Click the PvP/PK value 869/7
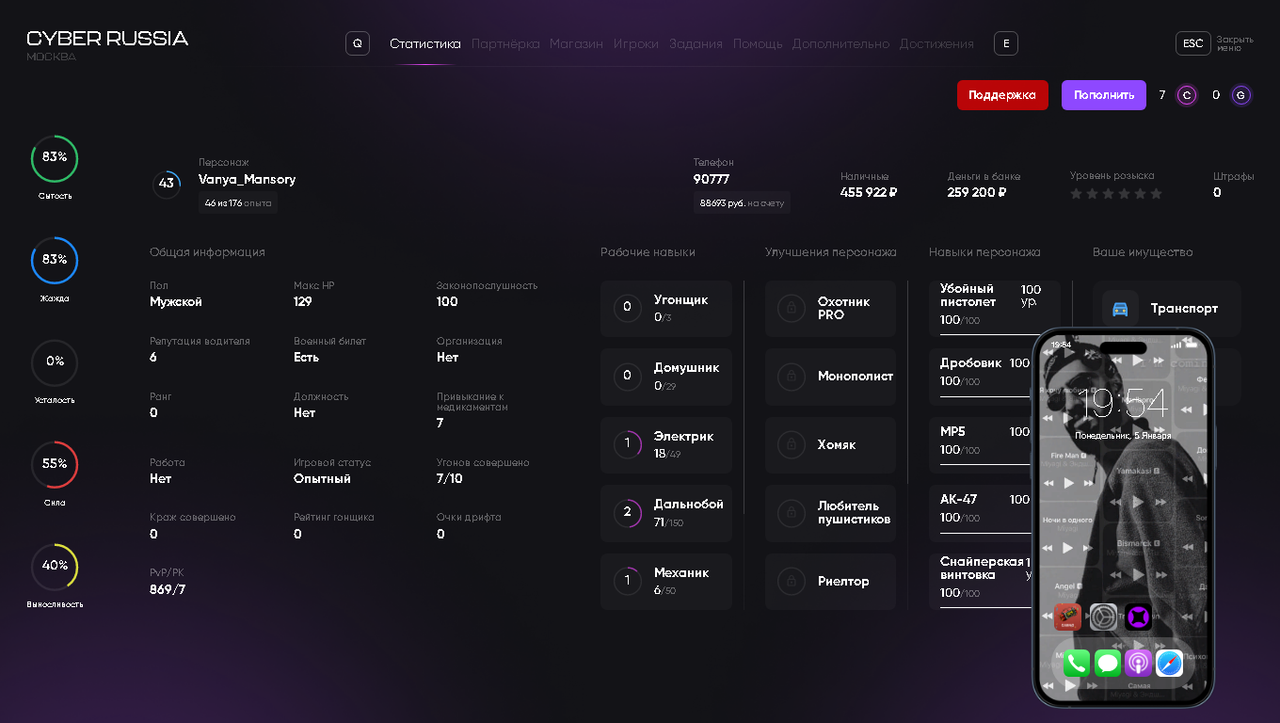Image resolution: width=1280 pixels, height=723 pixels. pyautogui.click(x=168, y=590)
